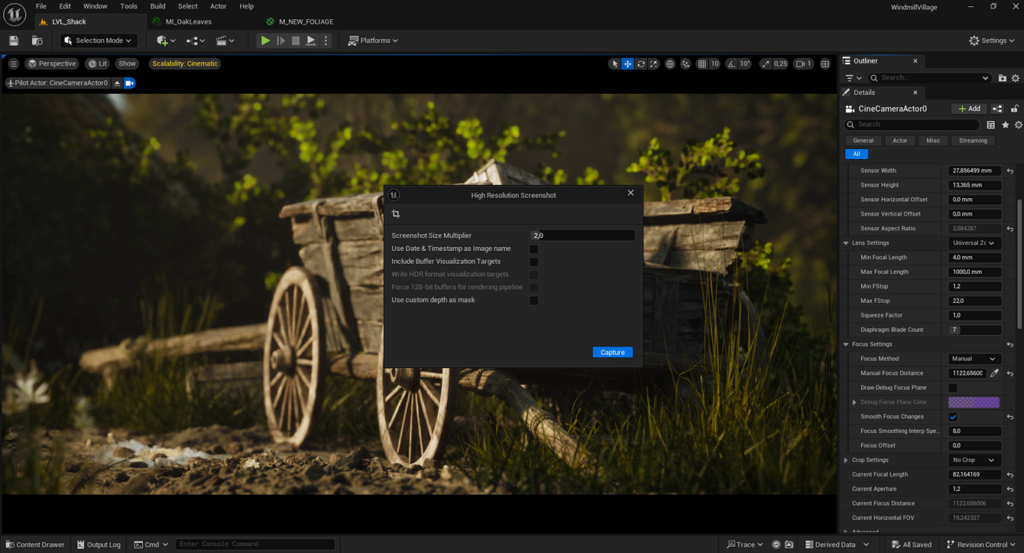
Task: Click the Details lock icon
Action: pos(1014,109)
